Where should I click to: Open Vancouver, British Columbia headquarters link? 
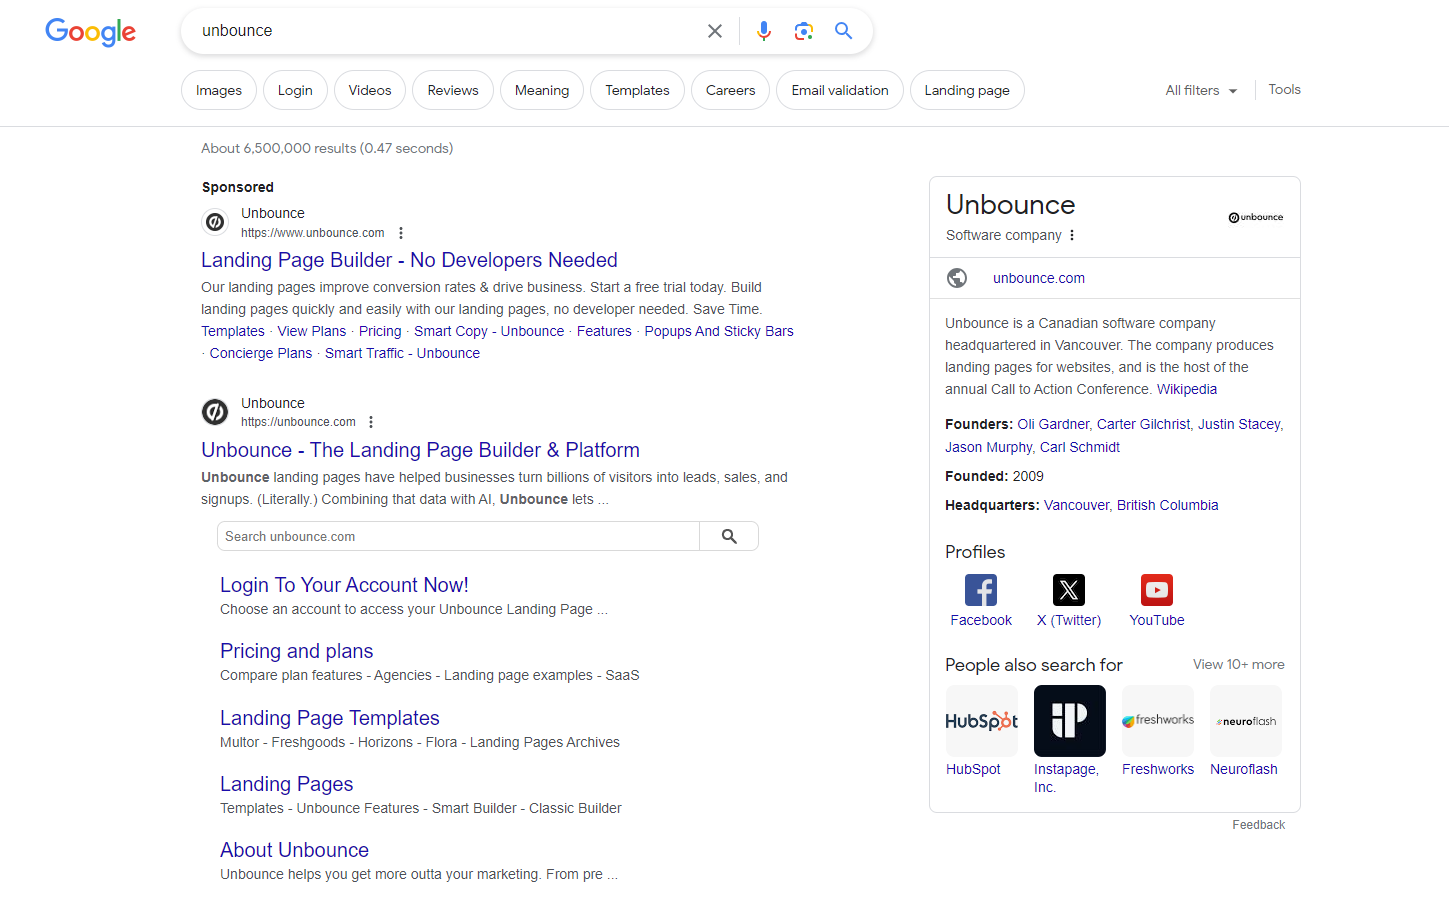(1131, 505)
